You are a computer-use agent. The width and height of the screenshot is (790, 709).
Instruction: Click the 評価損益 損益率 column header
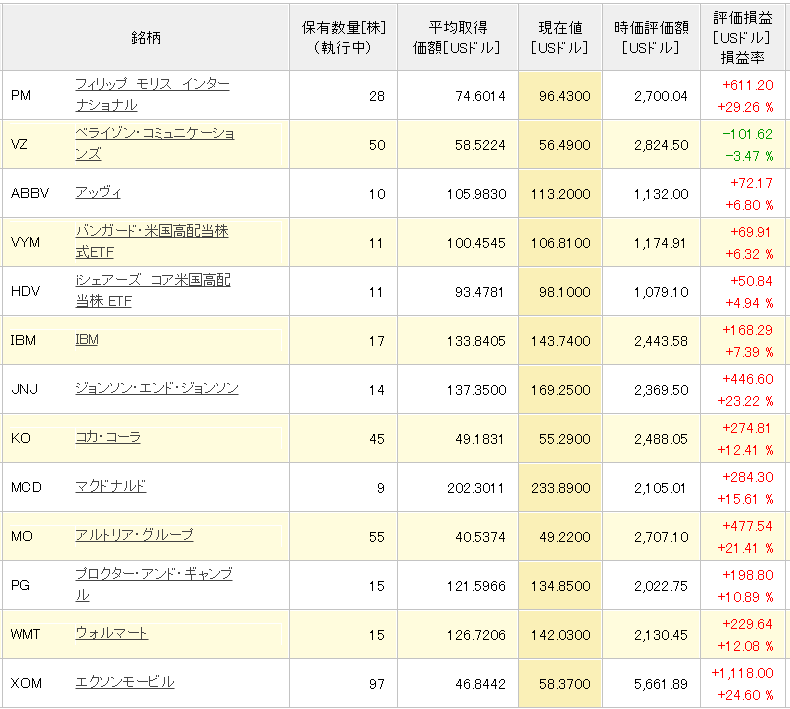tap(743, 37)
